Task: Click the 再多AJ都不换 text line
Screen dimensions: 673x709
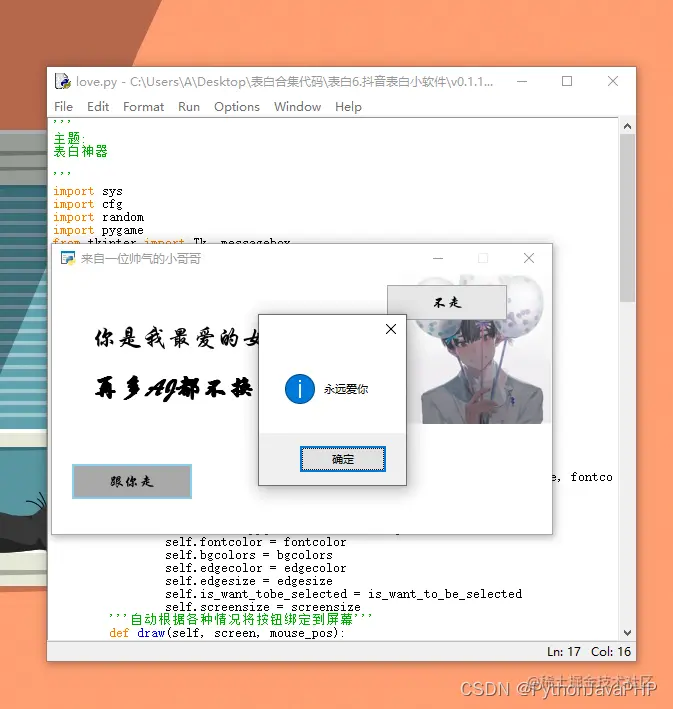Action: (x=174, y=388)
